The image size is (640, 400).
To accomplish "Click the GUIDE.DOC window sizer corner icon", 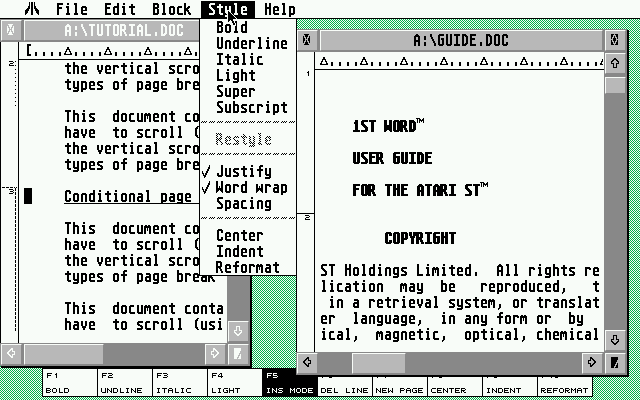I will pos(615,362).
